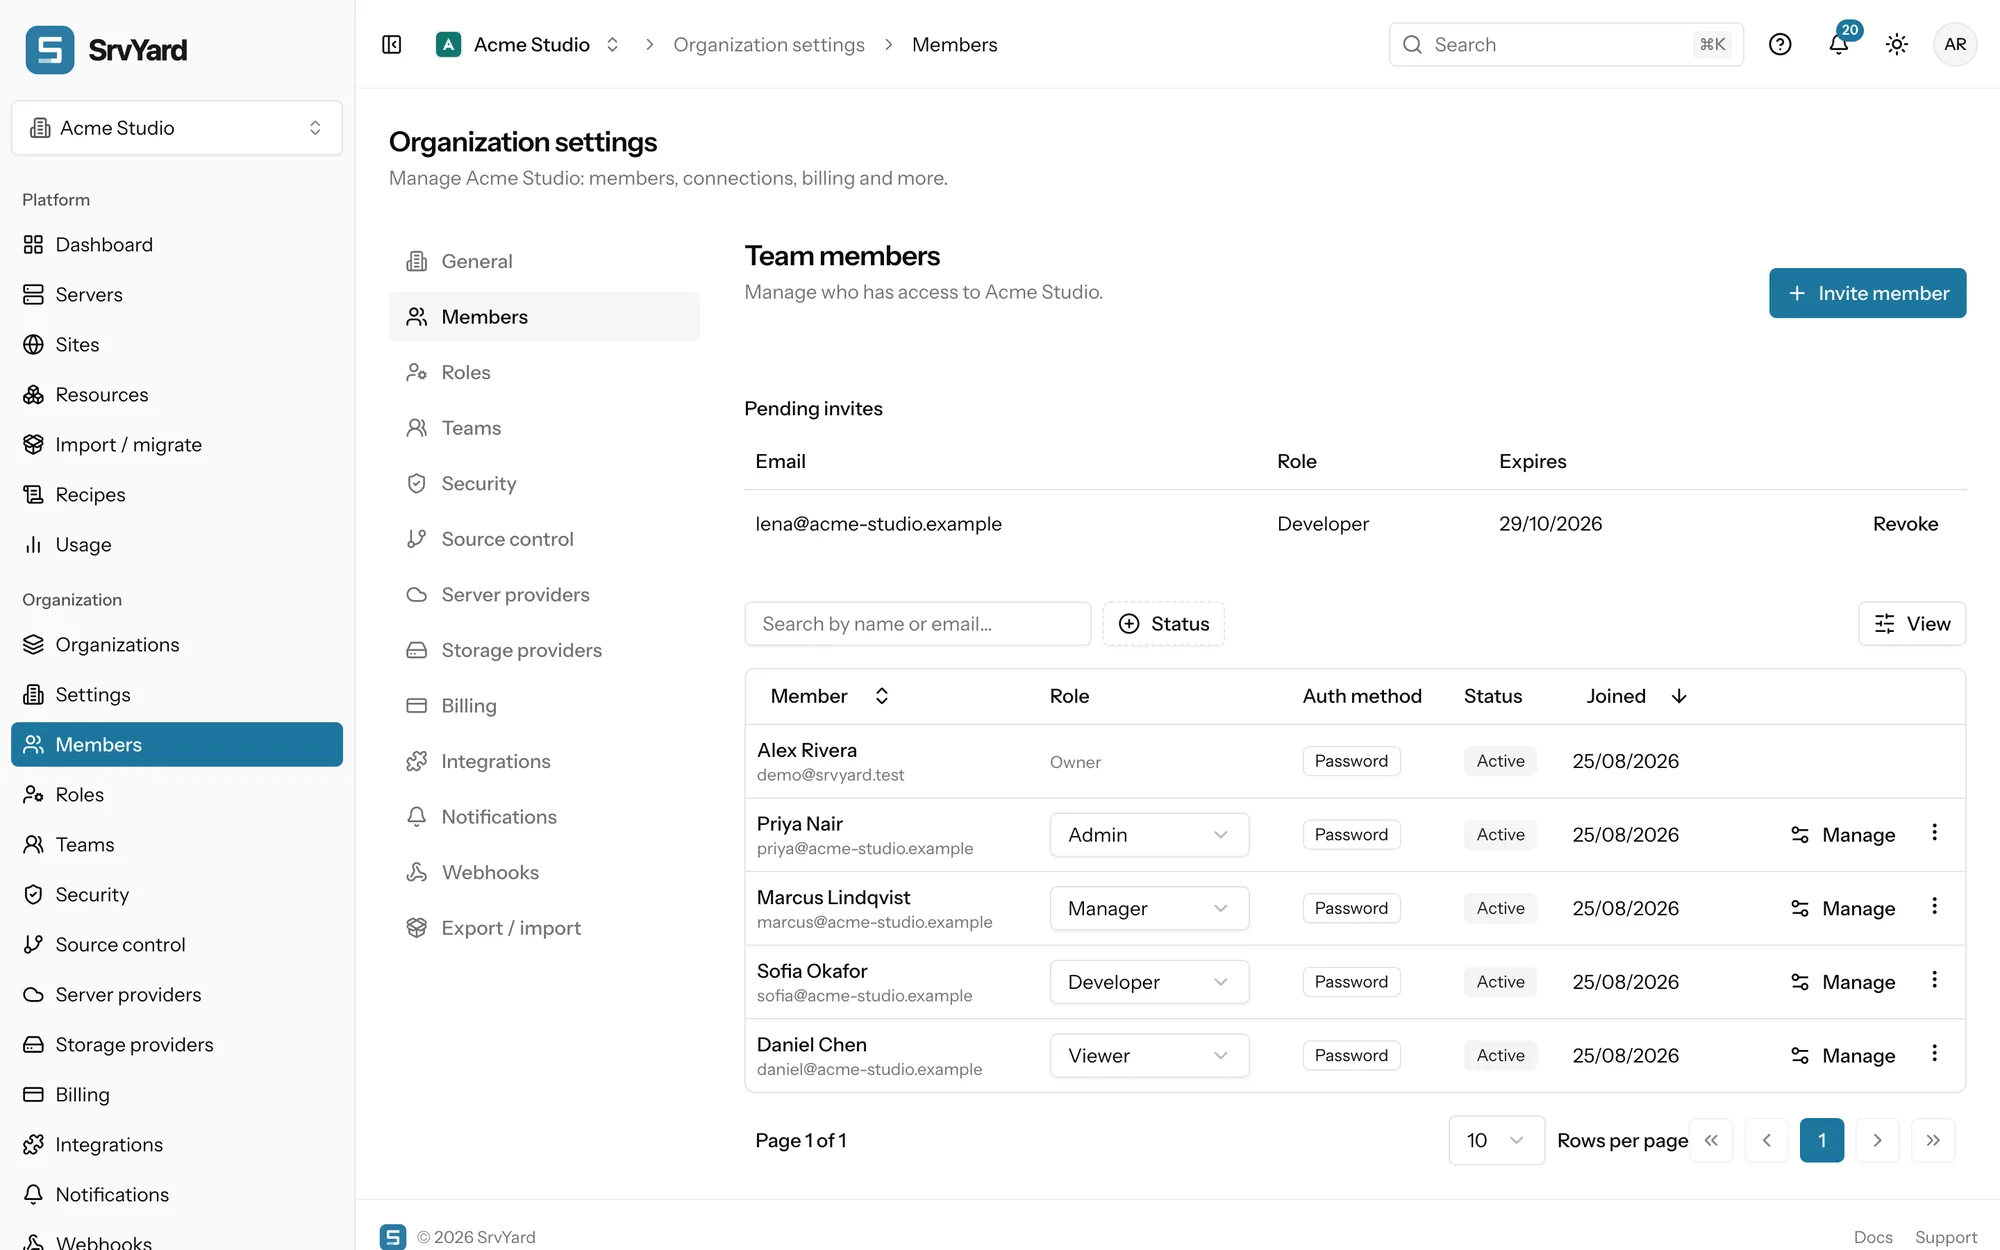This screenshot has width=2000, height=1250.
Task: Open Sofia Okafor's Developer role dropdown
Action: [1149, 982]
